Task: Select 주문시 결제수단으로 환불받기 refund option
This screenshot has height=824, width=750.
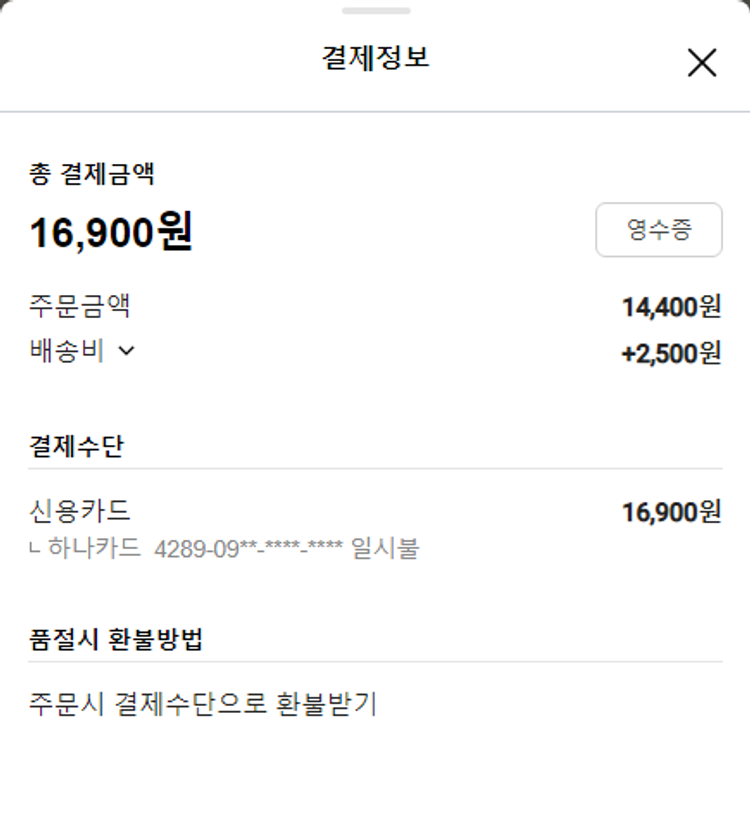Action: [203, 704]
